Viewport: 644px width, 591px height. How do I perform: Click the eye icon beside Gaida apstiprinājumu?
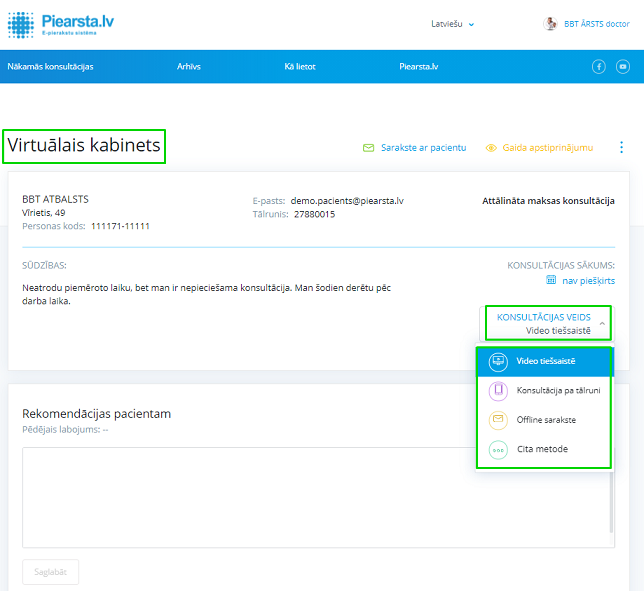click(x=491, y=148)
